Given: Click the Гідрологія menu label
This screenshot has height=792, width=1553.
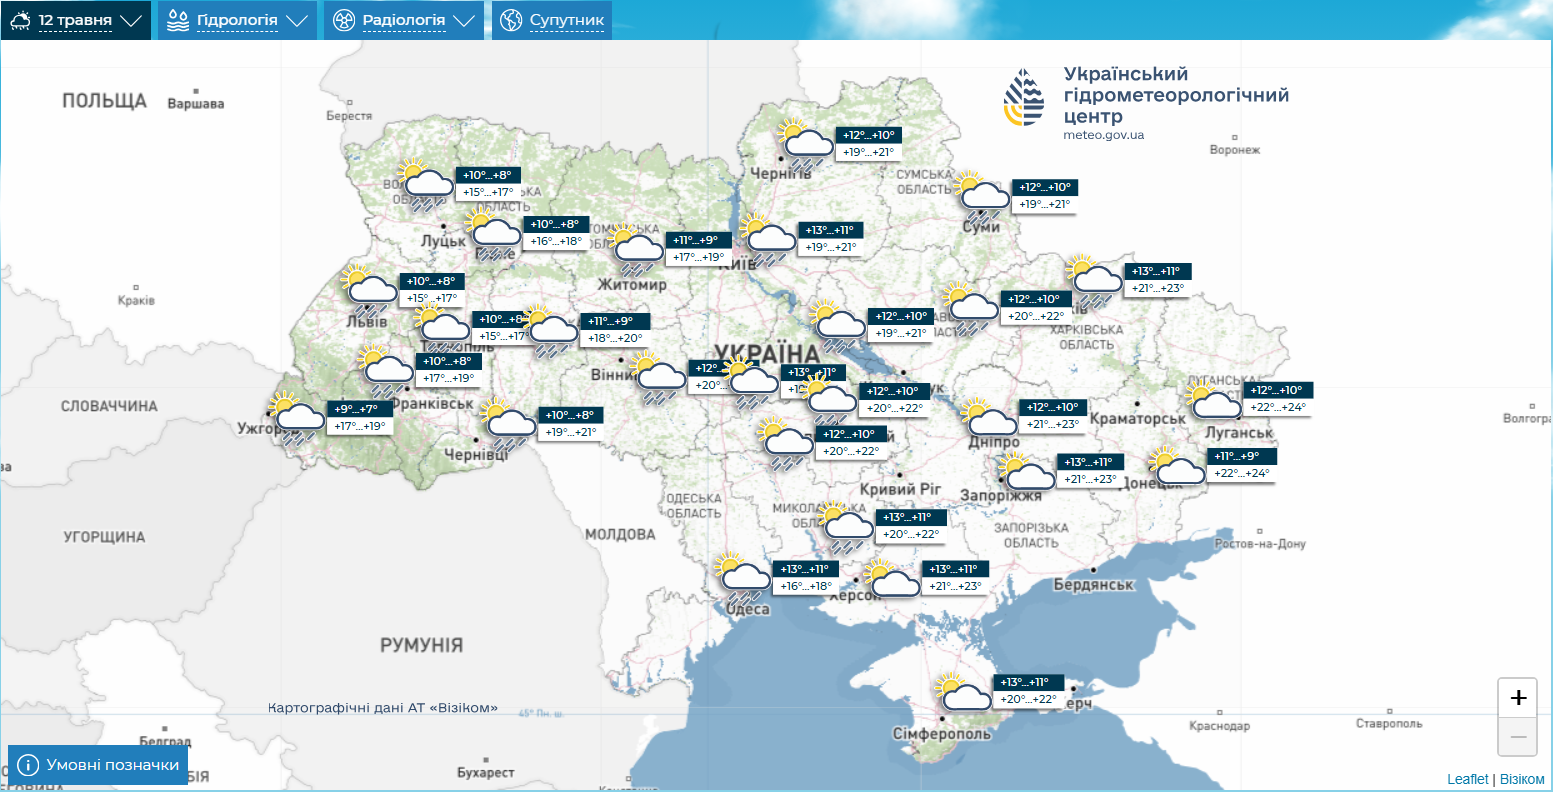Looking at the screenshot, I should [x=237, y=20].
